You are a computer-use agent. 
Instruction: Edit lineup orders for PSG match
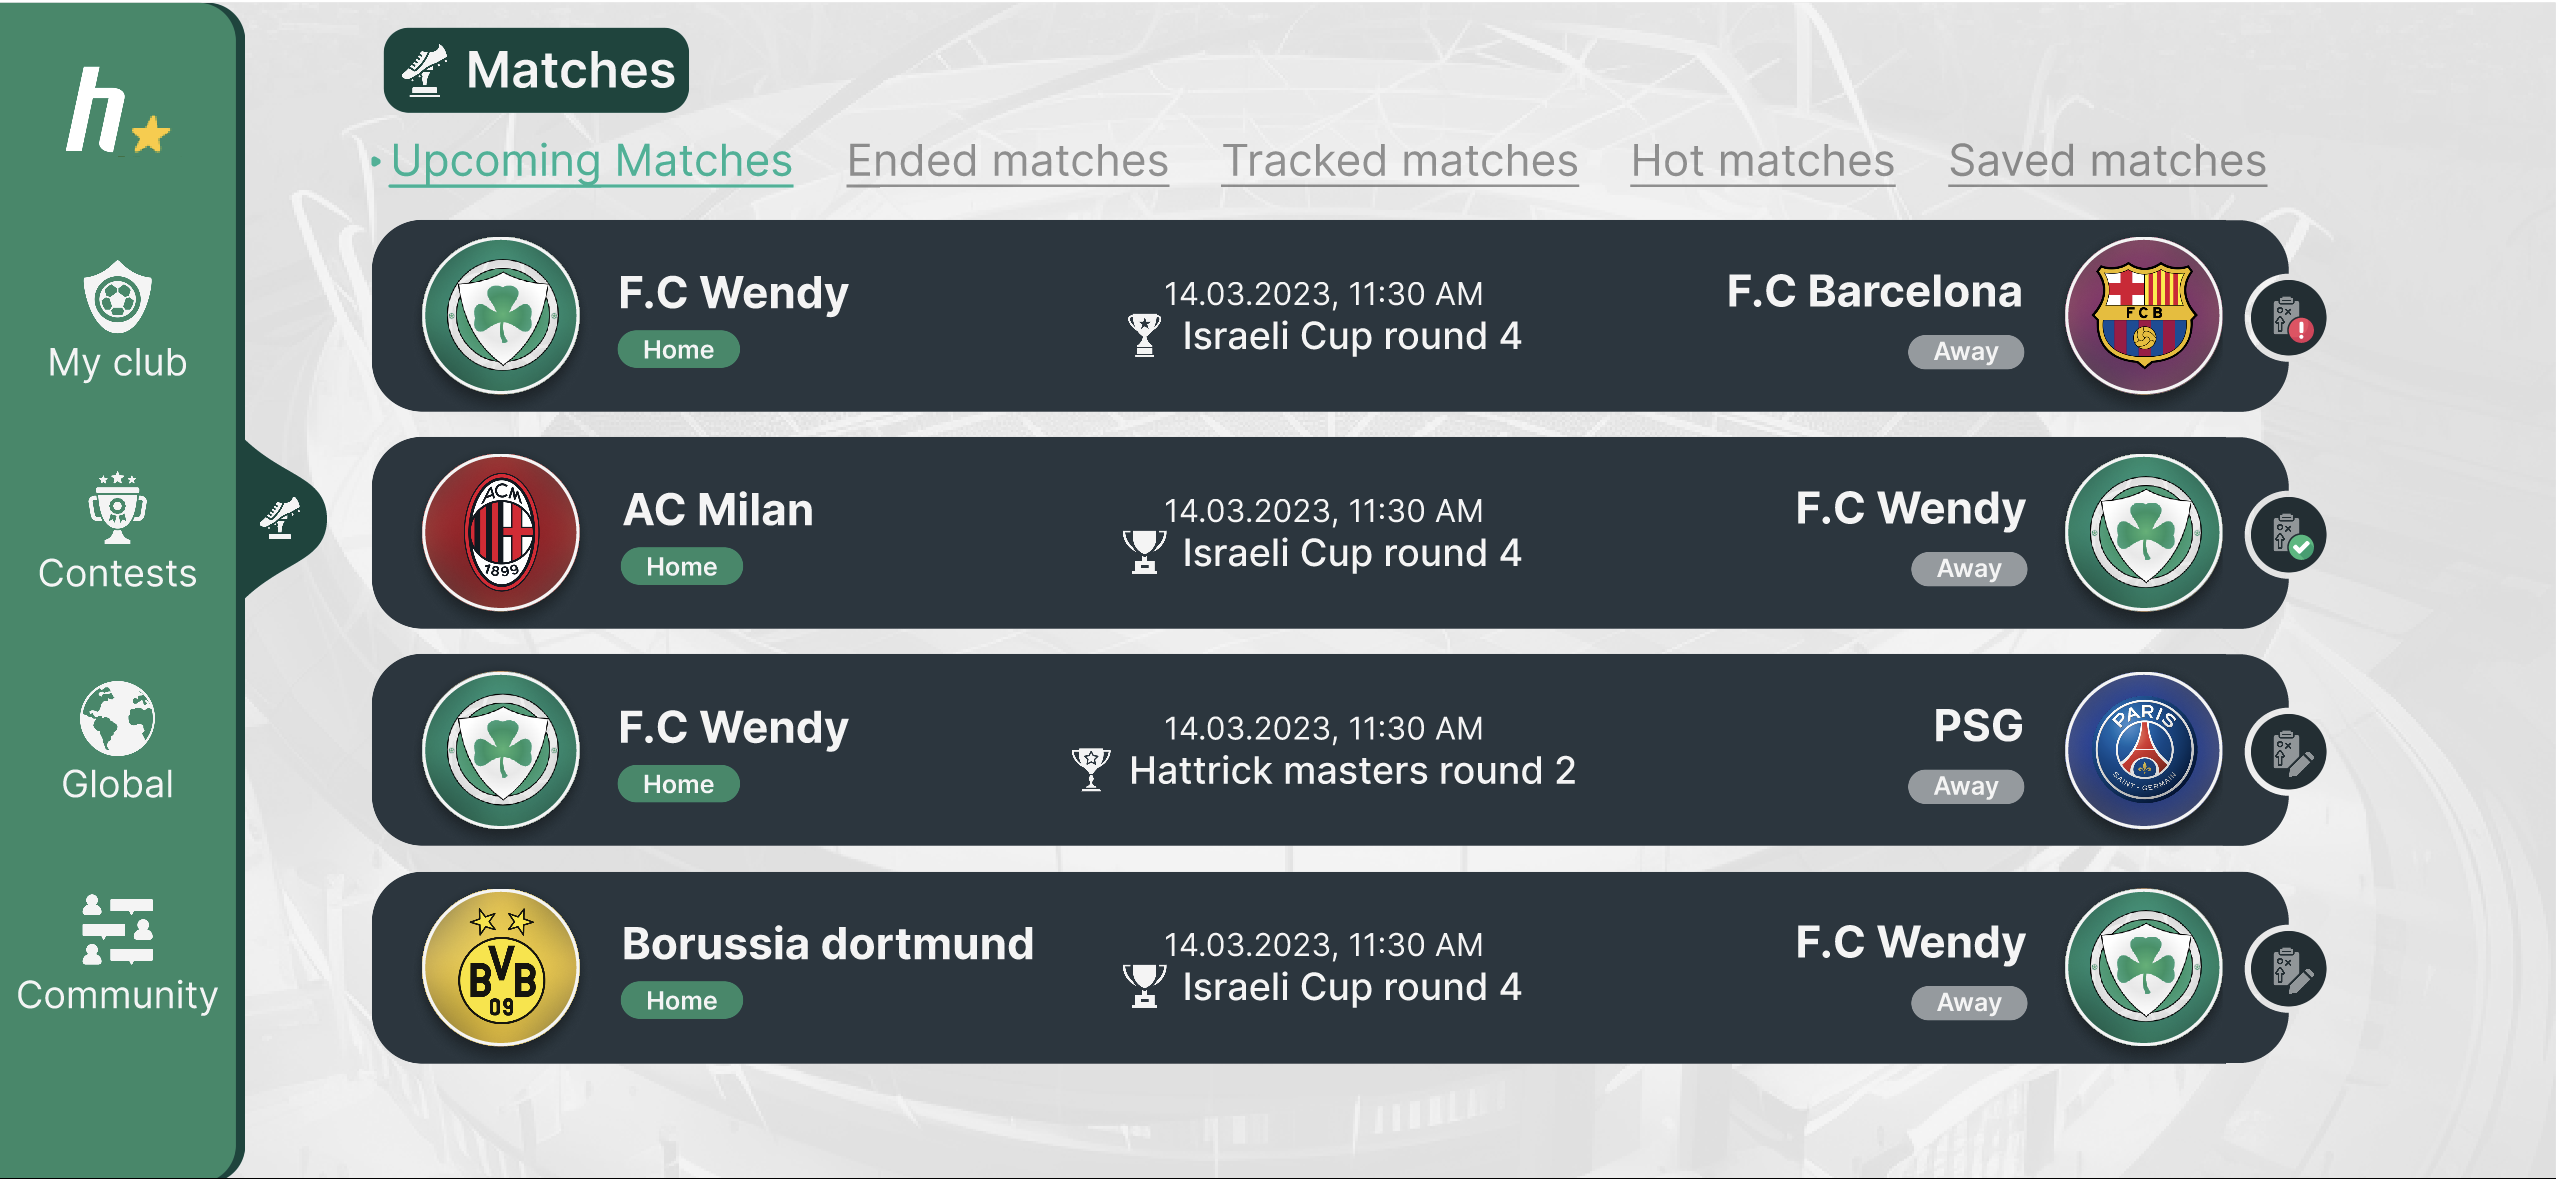2287,752
